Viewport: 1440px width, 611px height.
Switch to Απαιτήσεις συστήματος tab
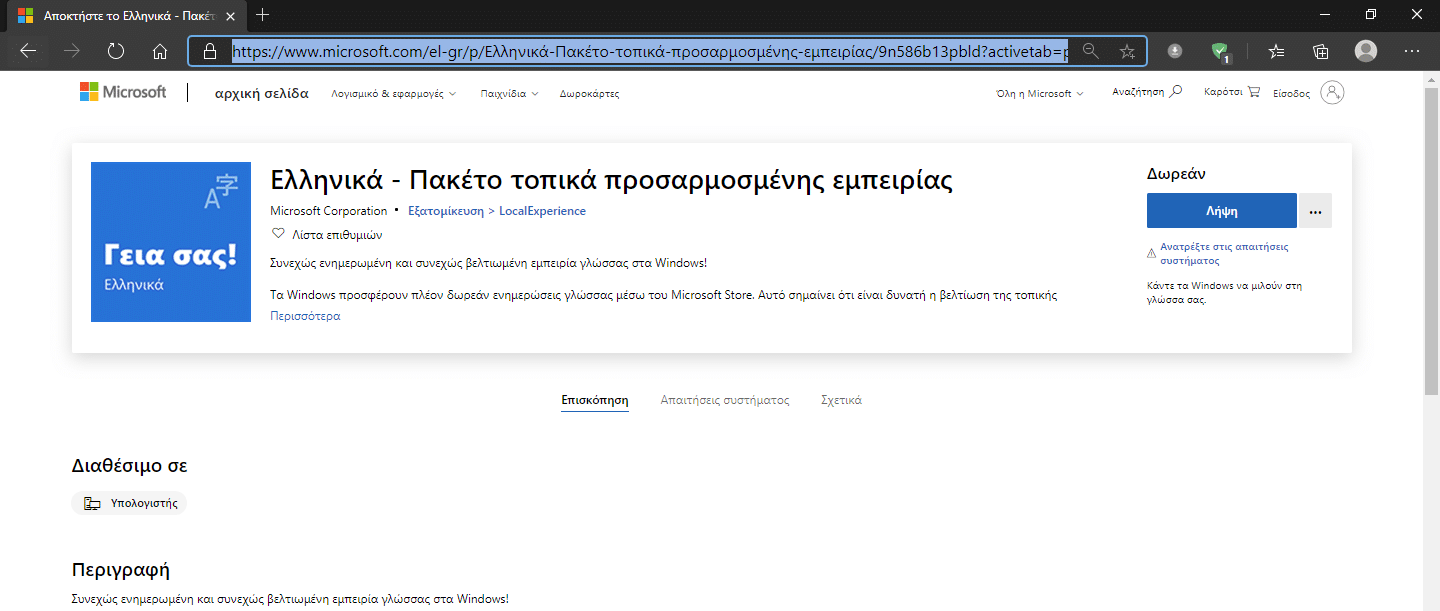click(x=725, y=400)
